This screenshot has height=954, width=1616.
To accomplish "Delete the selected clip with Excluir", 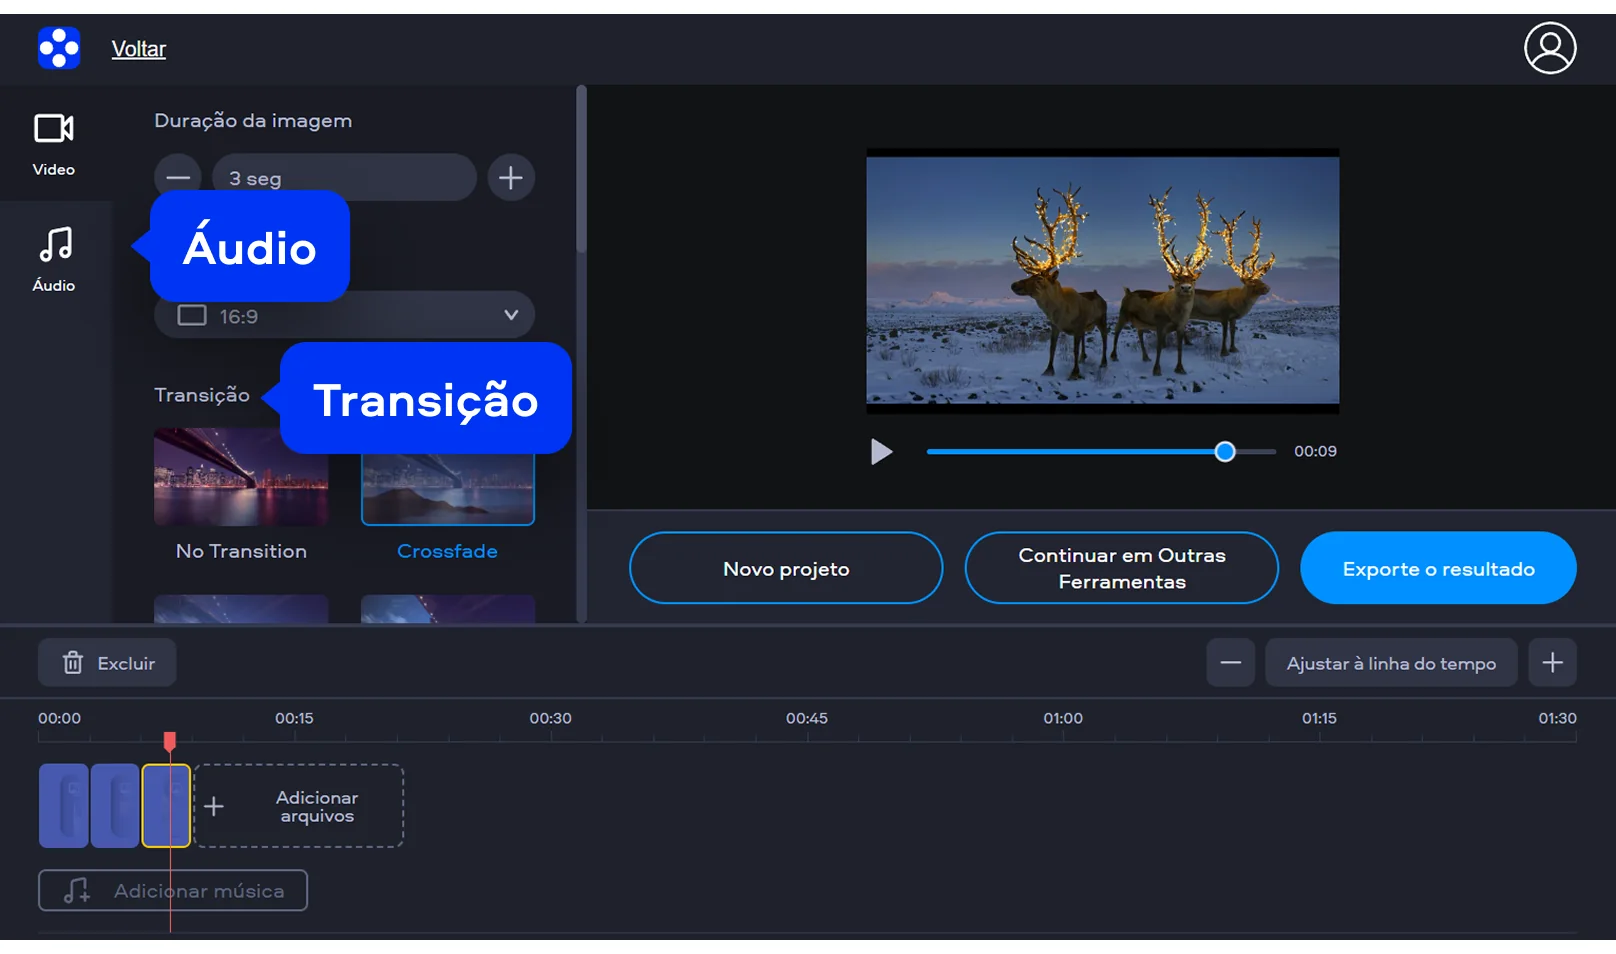I will tap(108, 663).
